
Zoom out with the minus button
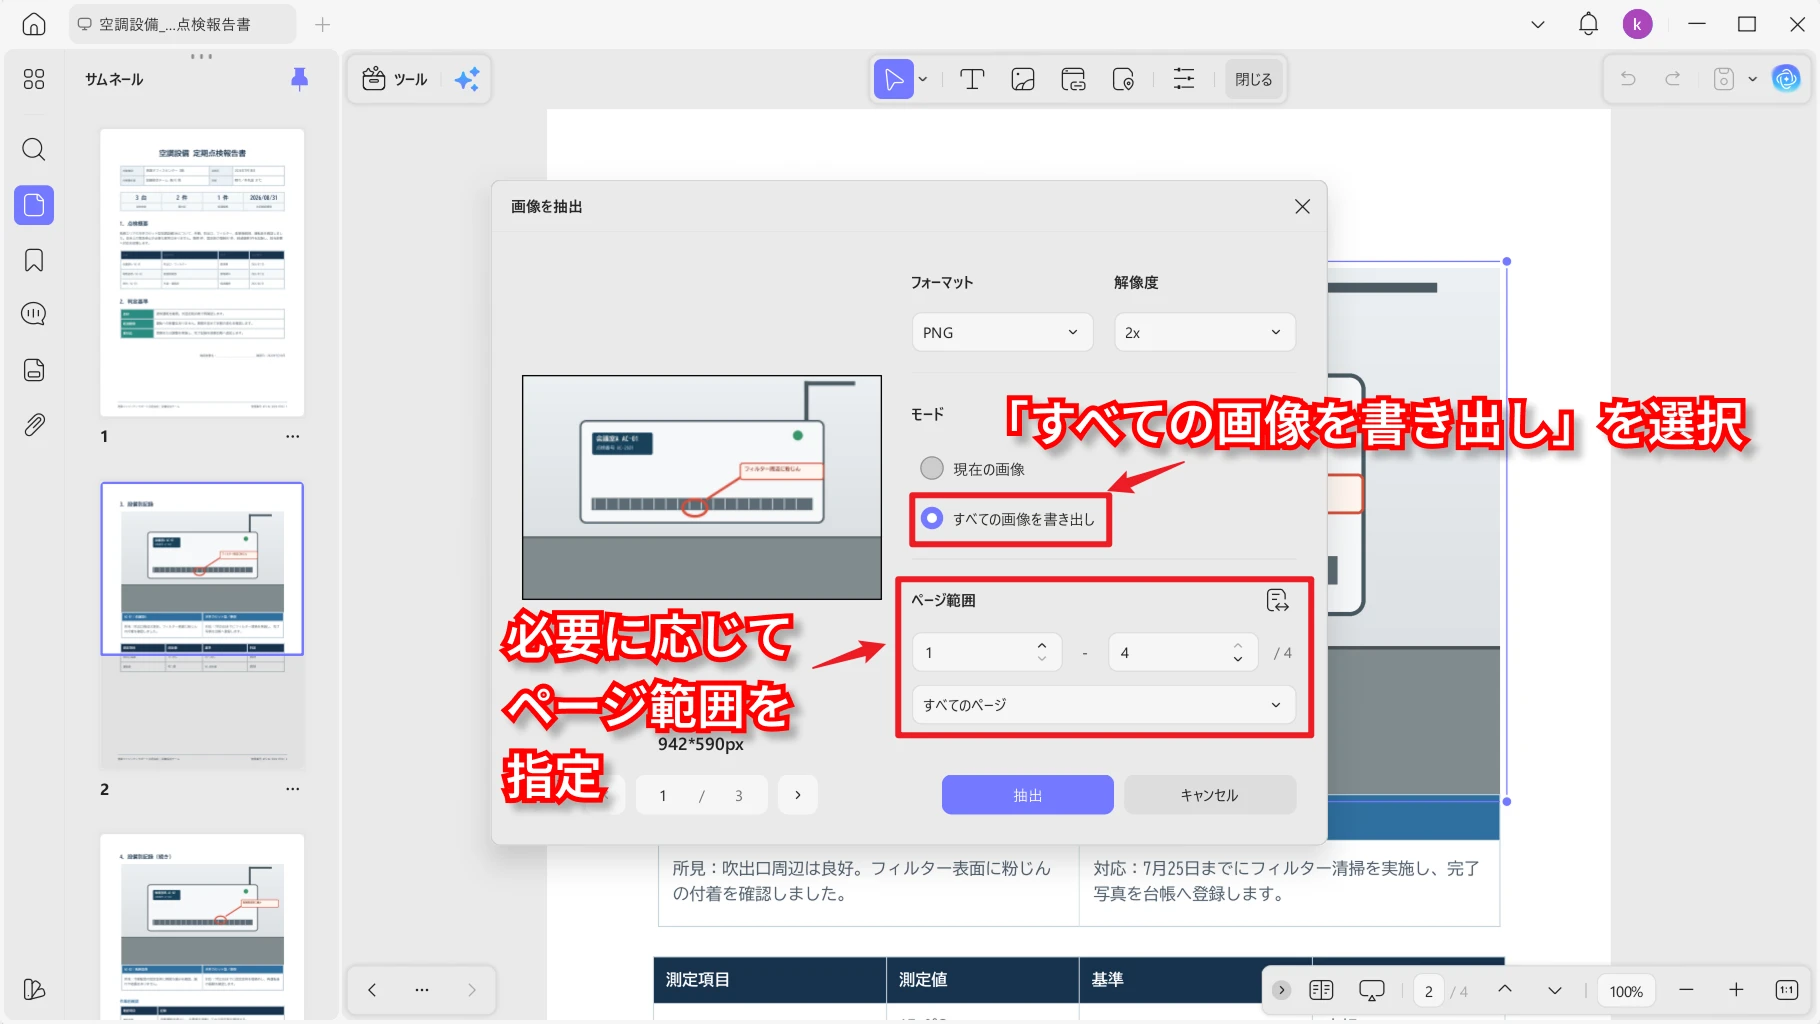click(1686, 990)
